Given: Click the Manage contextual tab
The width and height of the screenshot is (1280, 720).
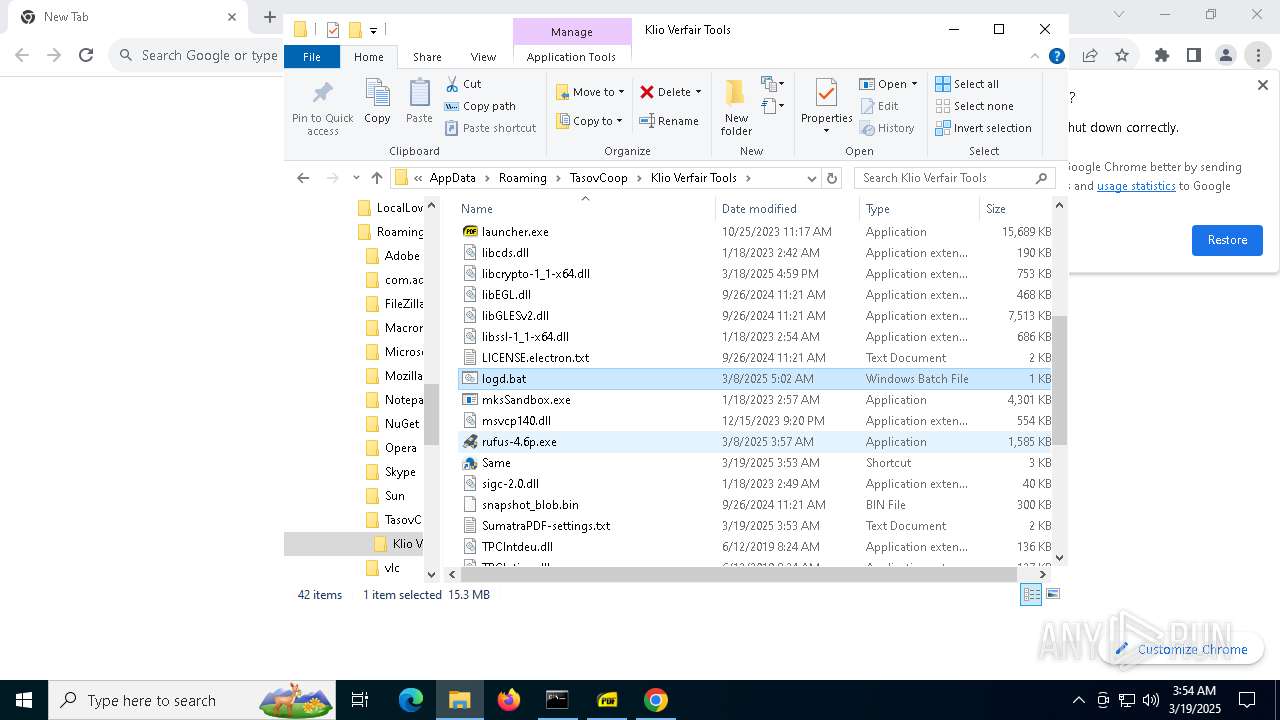Looking at the screenshot, I should tap(572, 32).
